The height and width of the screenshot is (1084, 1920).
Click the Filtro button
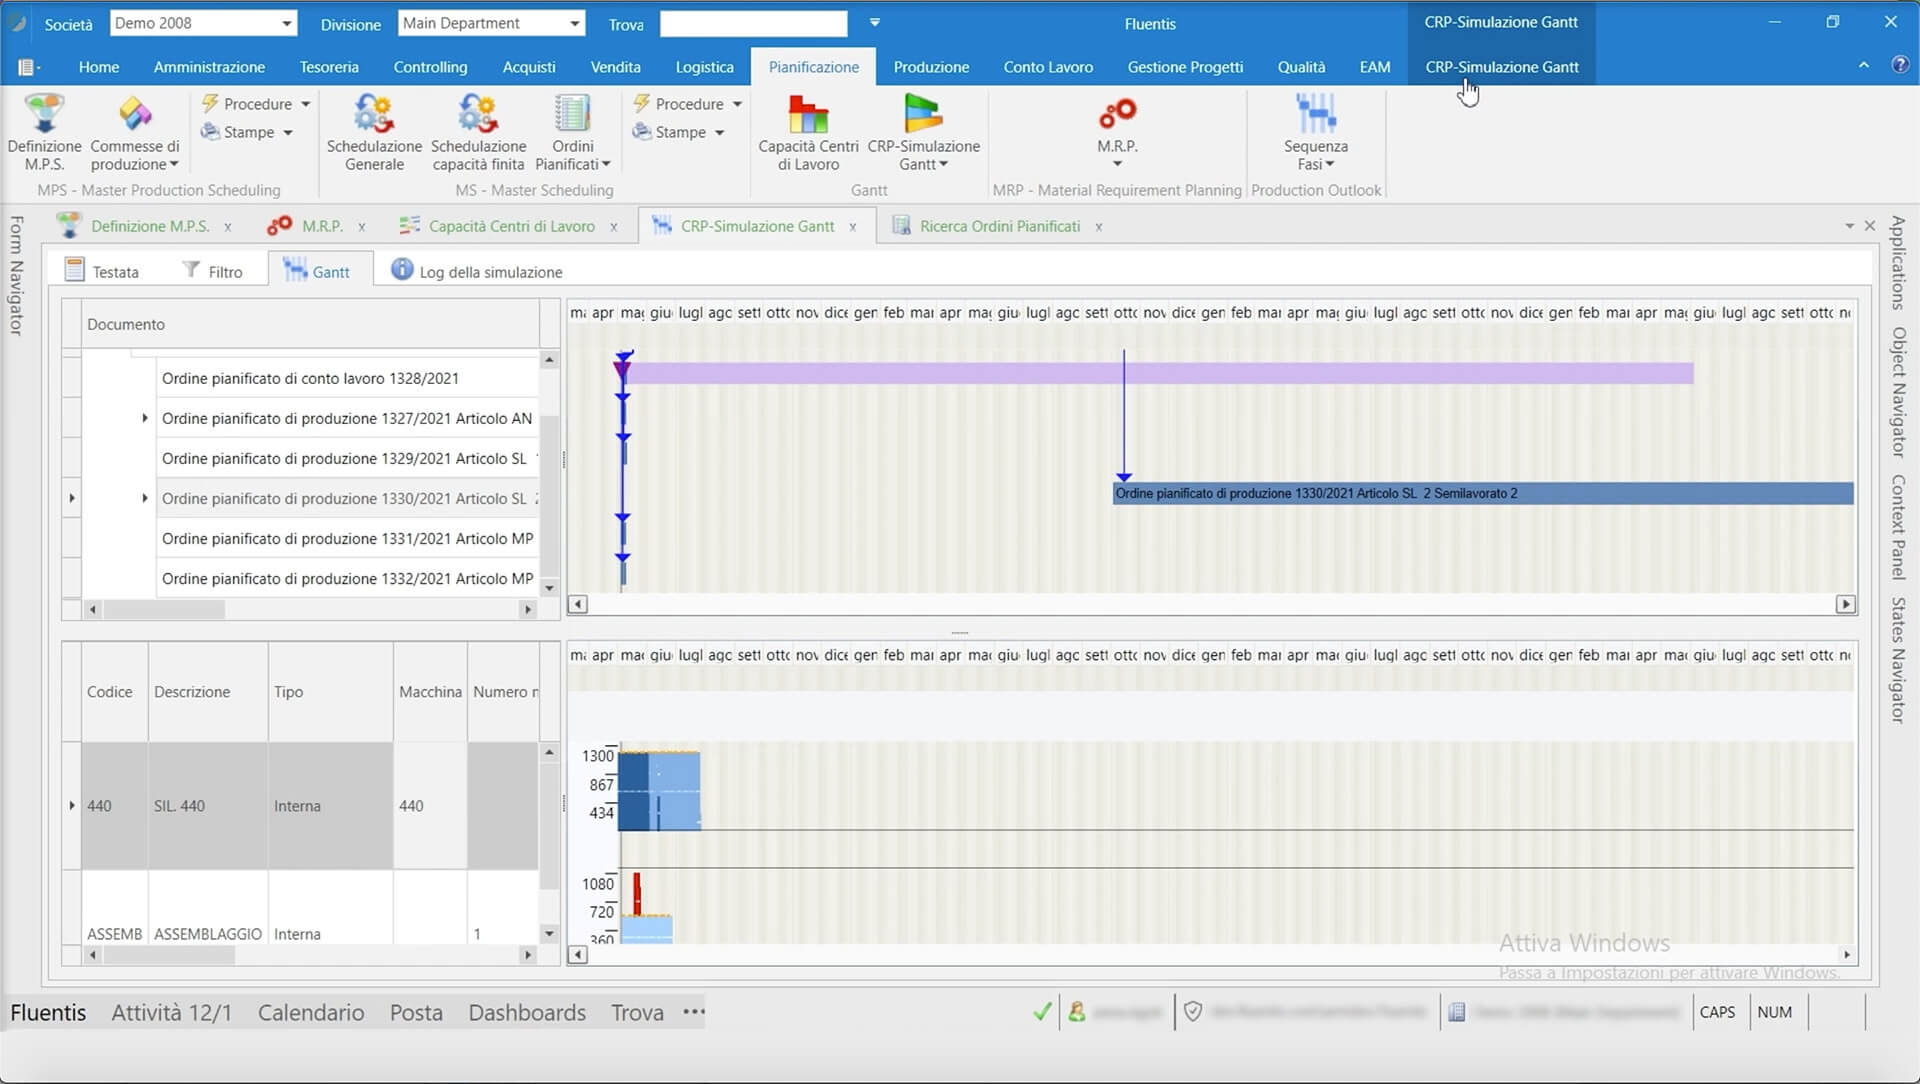[x=212, y=272]
